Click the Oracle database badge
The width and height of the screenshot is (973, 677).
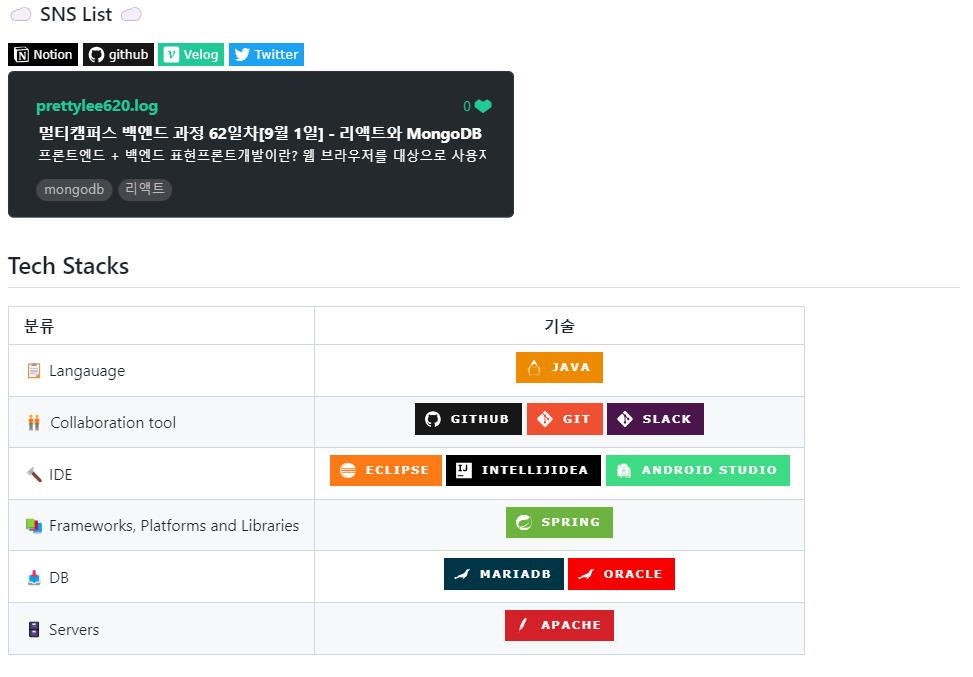(621, 574)
